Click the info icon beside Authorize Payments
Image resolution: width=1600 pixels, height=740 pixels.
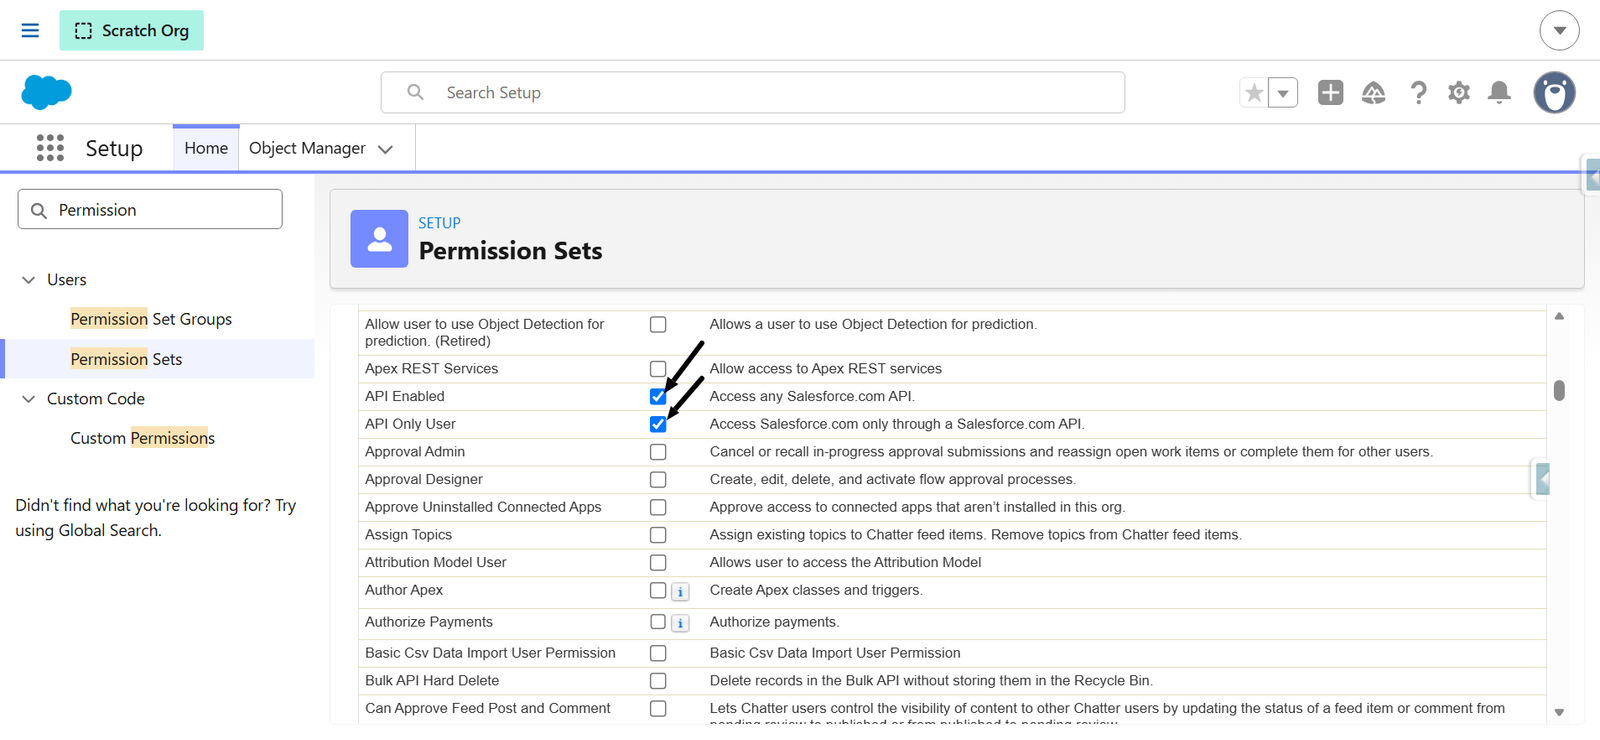coord(680,624)
